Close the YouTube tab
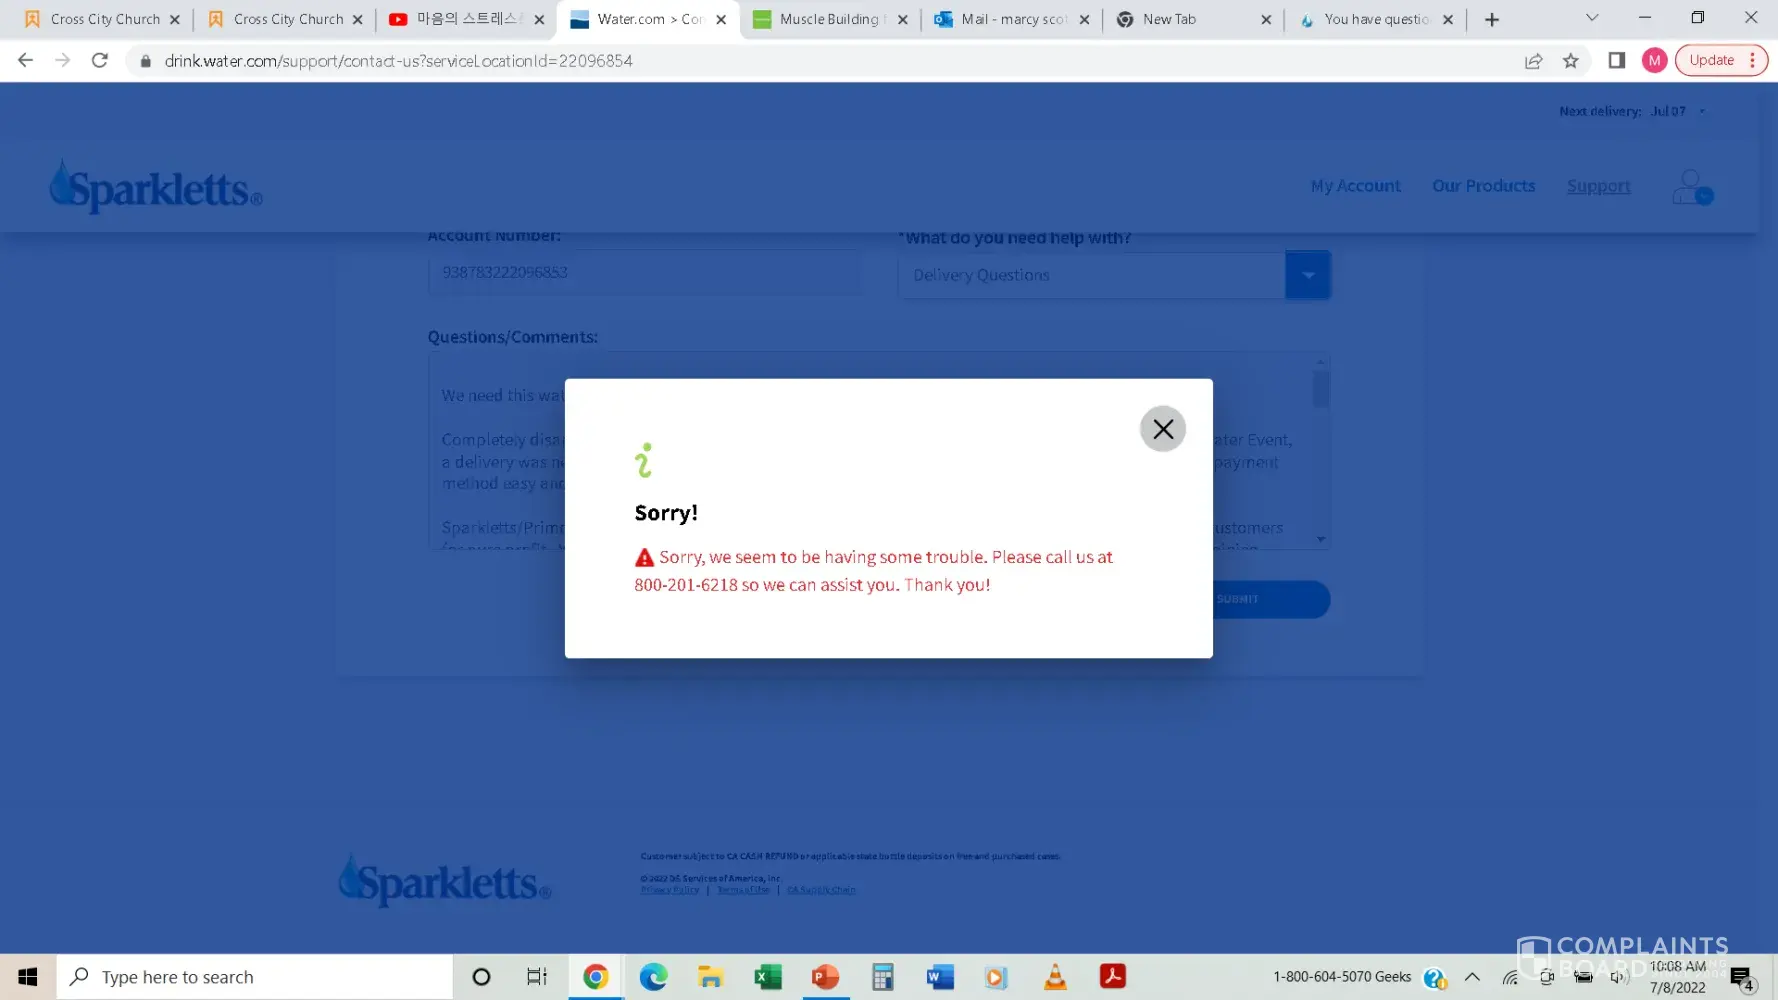This screenshot has width=1778, height=1000. pos(539,20)
